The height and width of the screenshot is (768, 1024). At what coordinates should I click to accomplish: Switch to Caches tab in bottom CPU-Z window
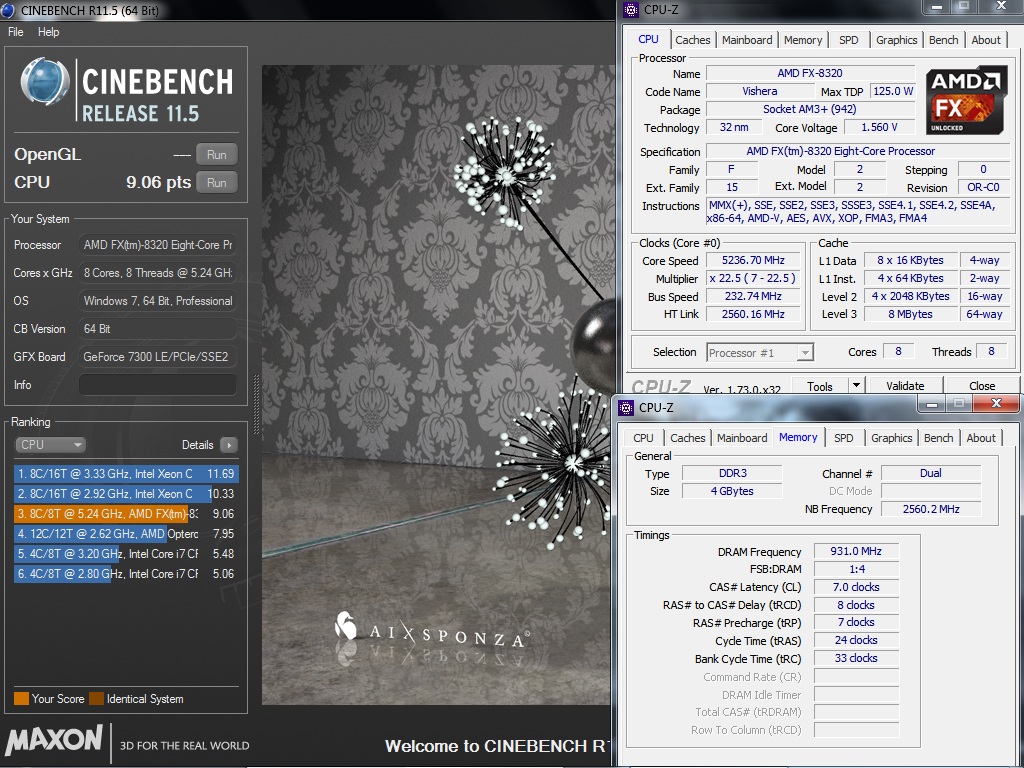click(688, 438)
